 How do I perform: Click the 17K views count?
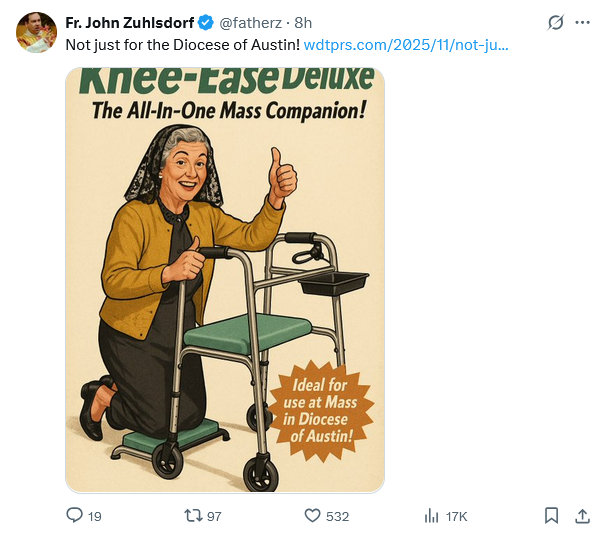(x=457, y=516)
